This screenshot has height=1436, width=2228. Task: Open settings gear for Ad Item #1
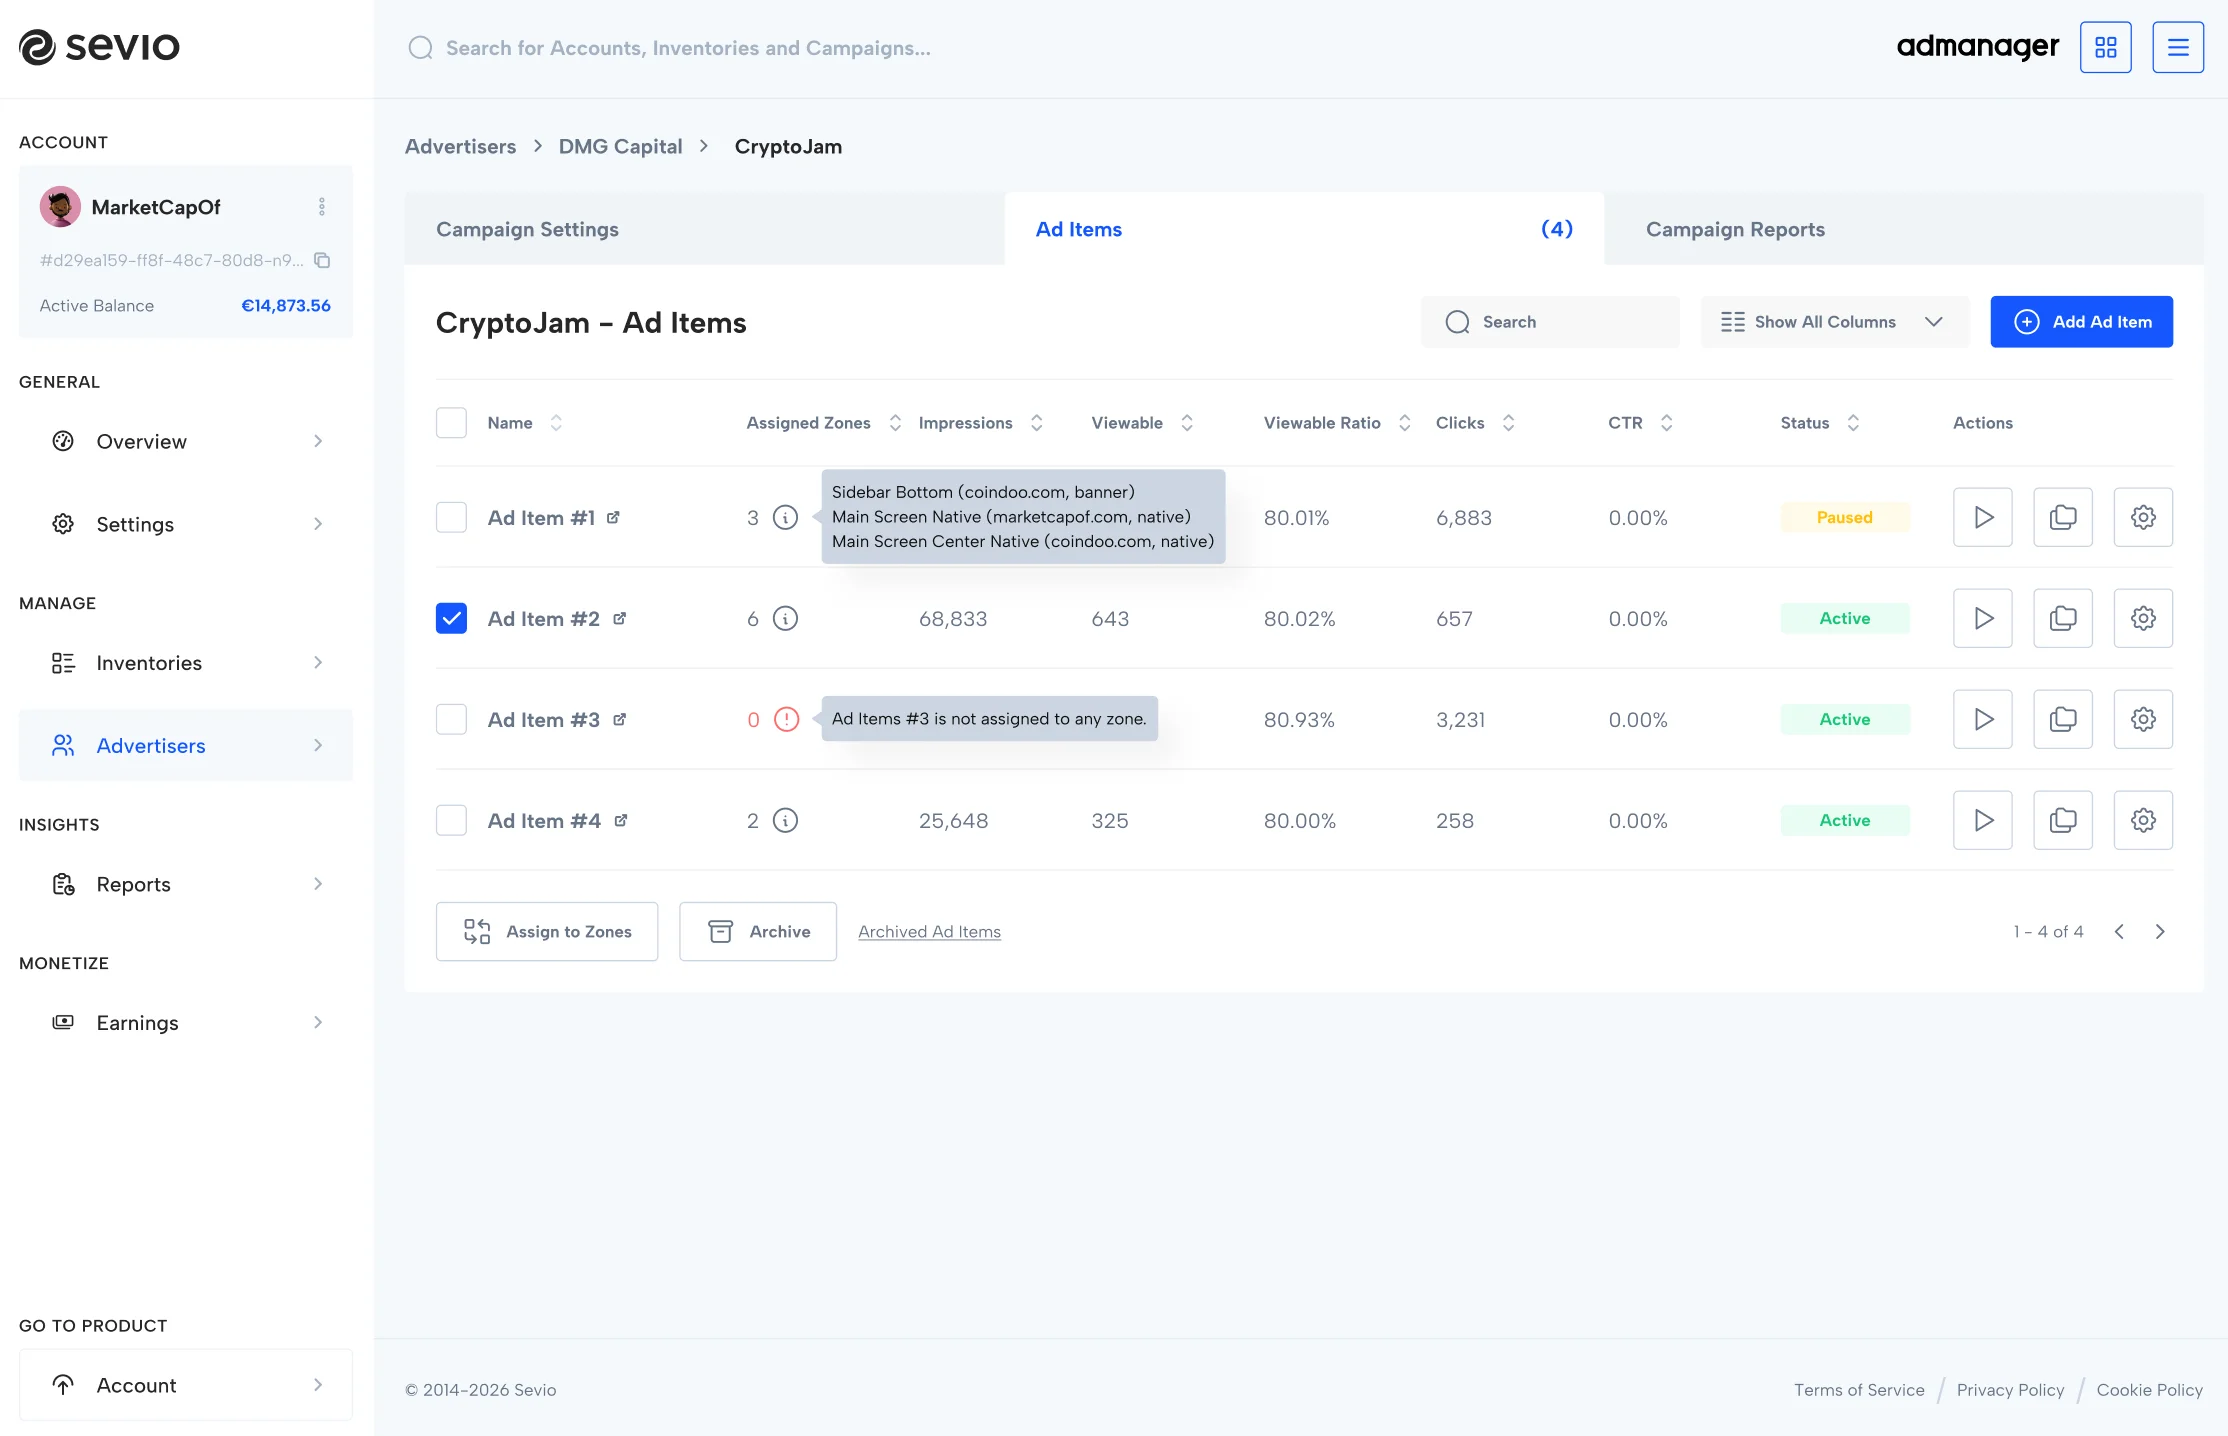[2143, 517]
